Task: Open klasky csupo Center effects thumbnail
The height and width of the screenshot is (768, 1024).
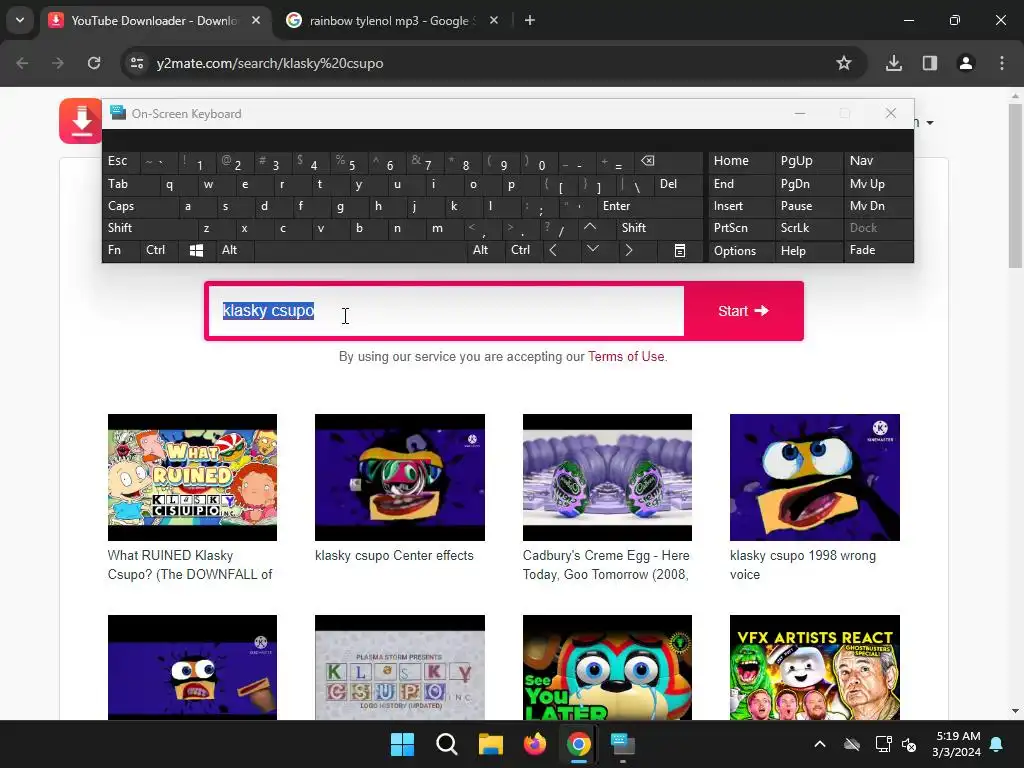Action: [x=400, y=477]
